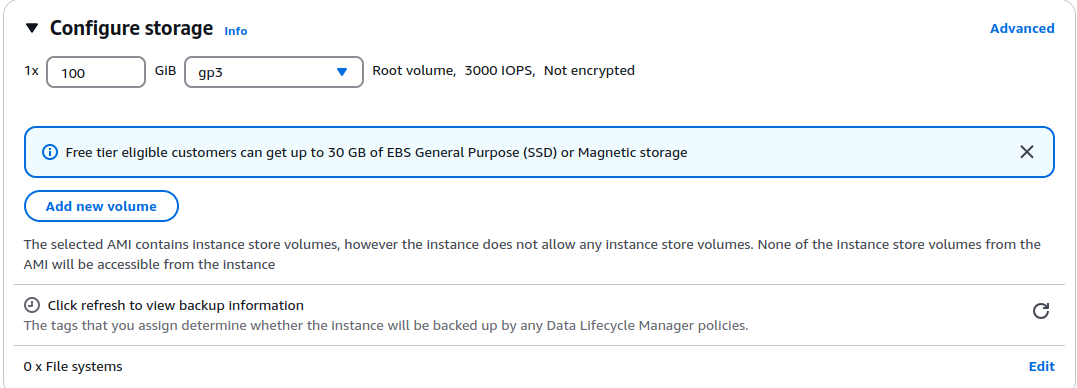Edit the file systems settings
Screen dimensions: 1077x388
1041,367
